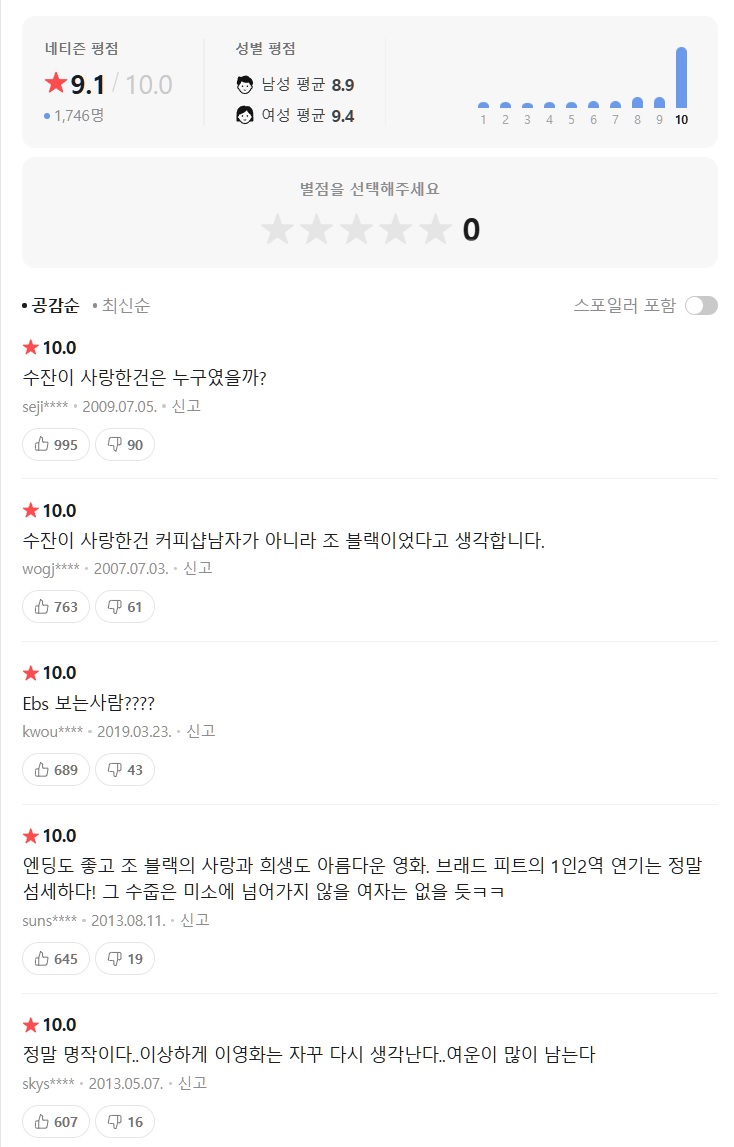The width and height of the screenshot is (734, 1147).
Task: Like the kwou**** Ebs review (689)
Action: [56, 770]
